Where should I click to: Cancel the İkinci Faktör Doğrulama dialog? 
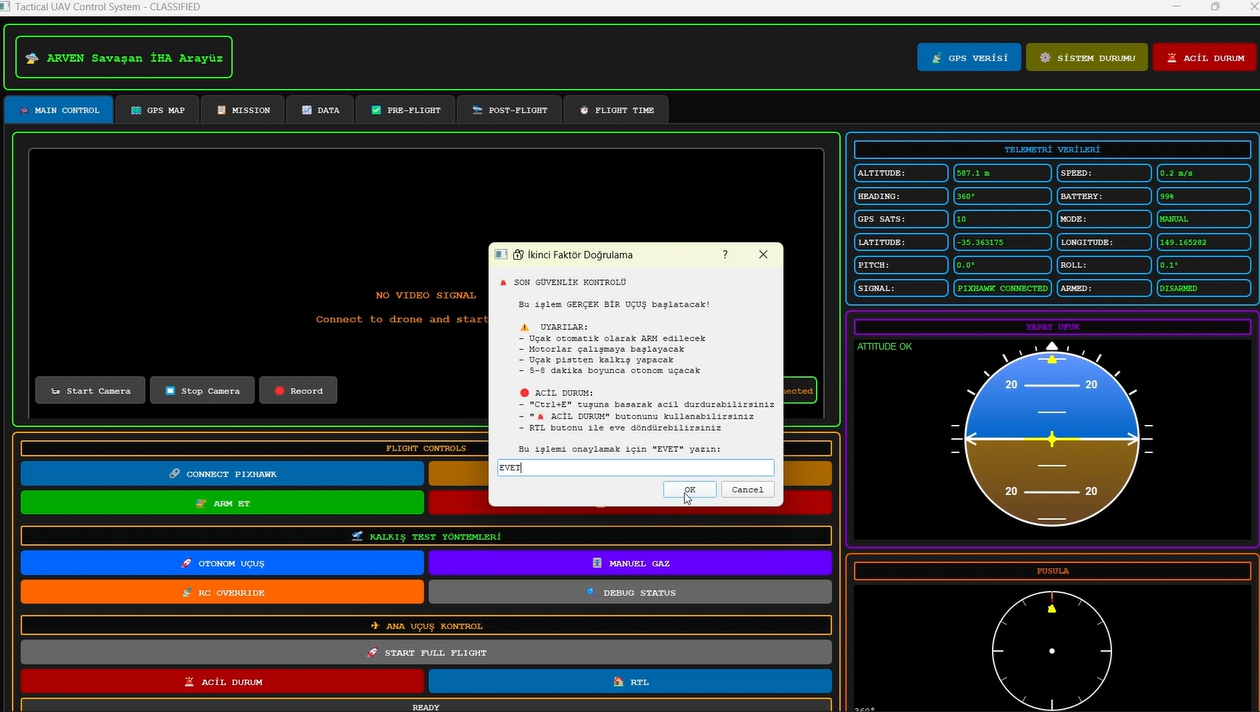[747, 490]
